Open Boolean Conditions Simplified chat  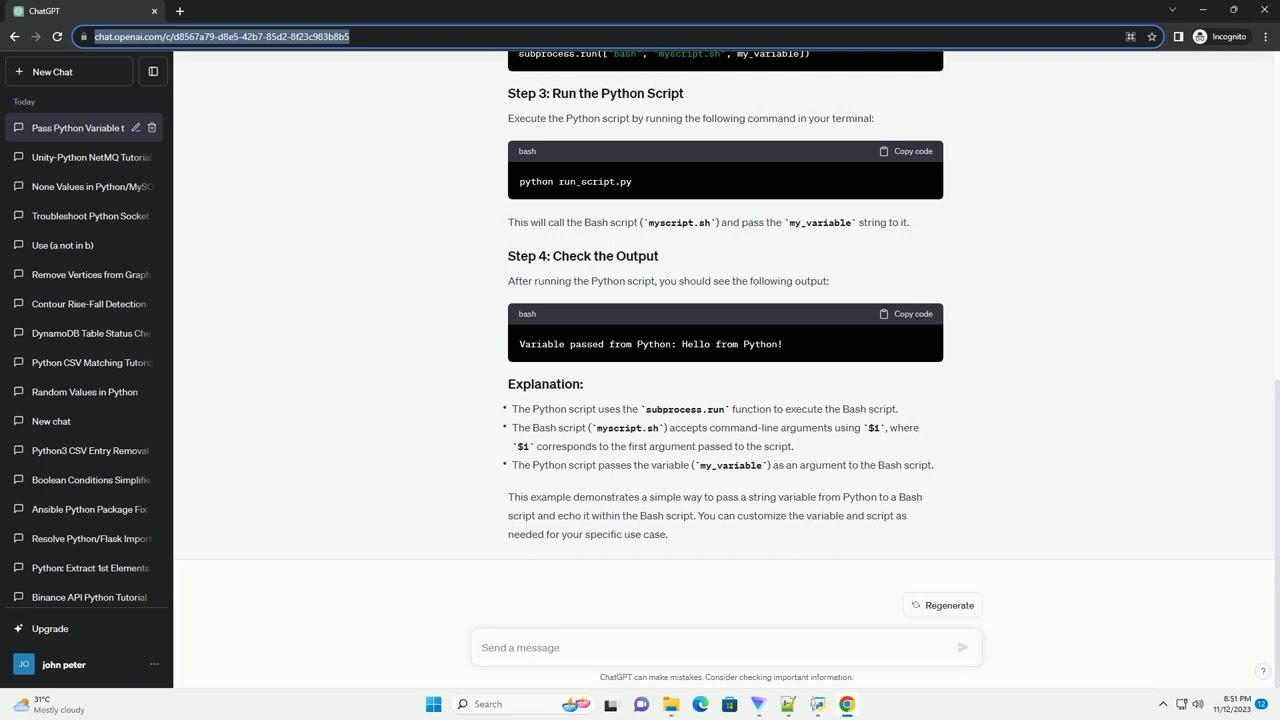pos(84,480)
